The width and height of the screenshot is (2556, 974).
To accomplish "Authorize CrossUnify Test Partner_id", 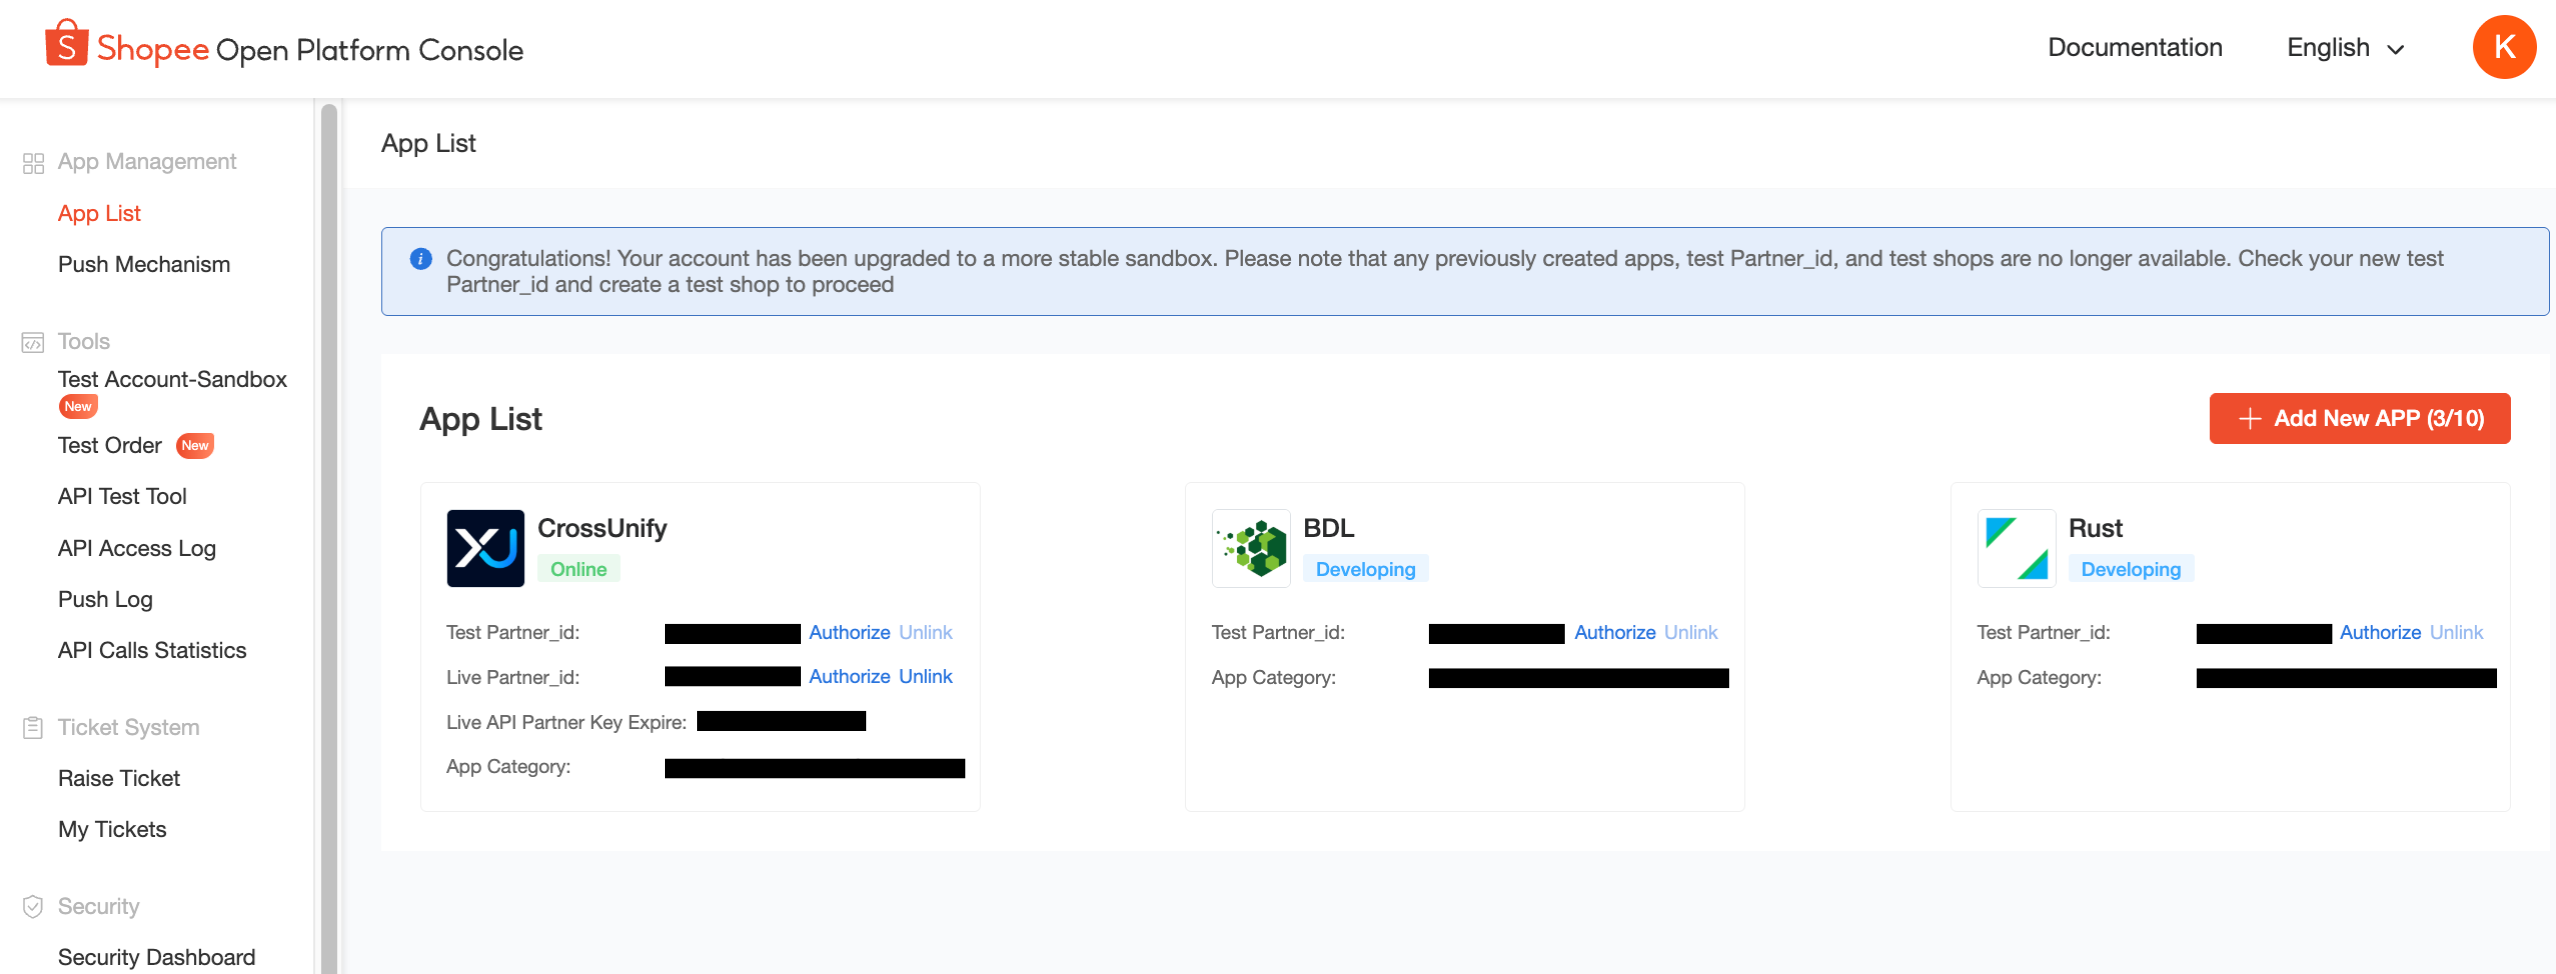I will [x=849, y=632].
